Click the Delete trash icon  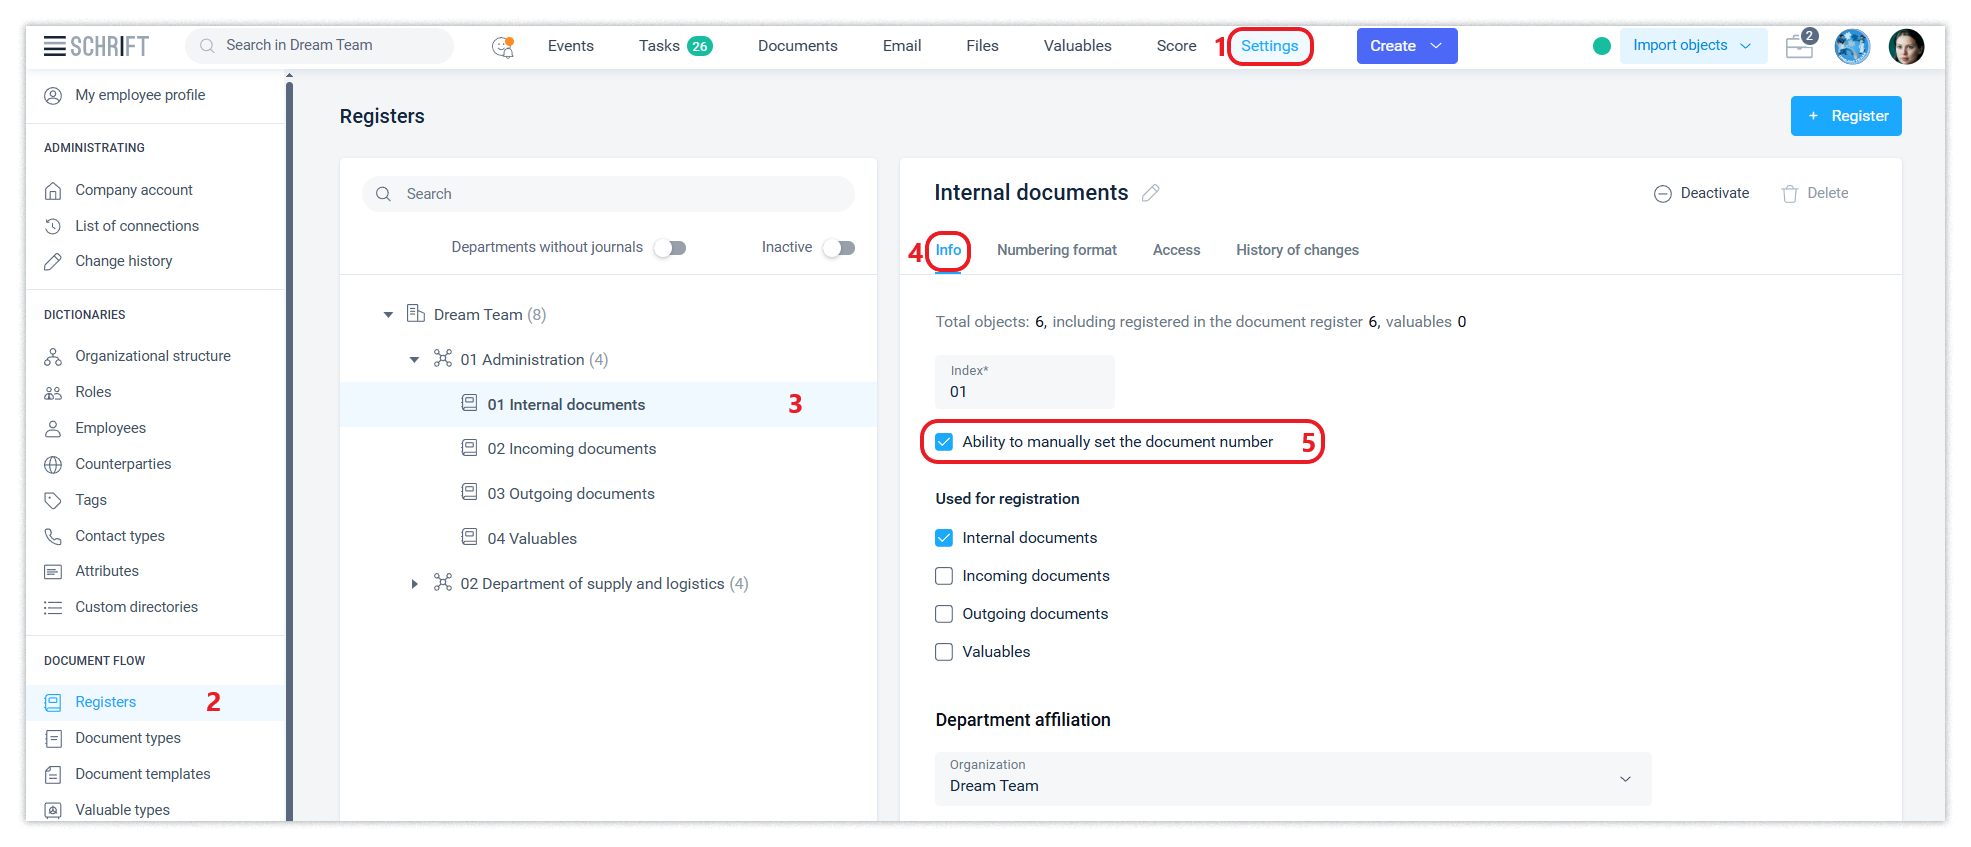click(x=1789, y=194)
